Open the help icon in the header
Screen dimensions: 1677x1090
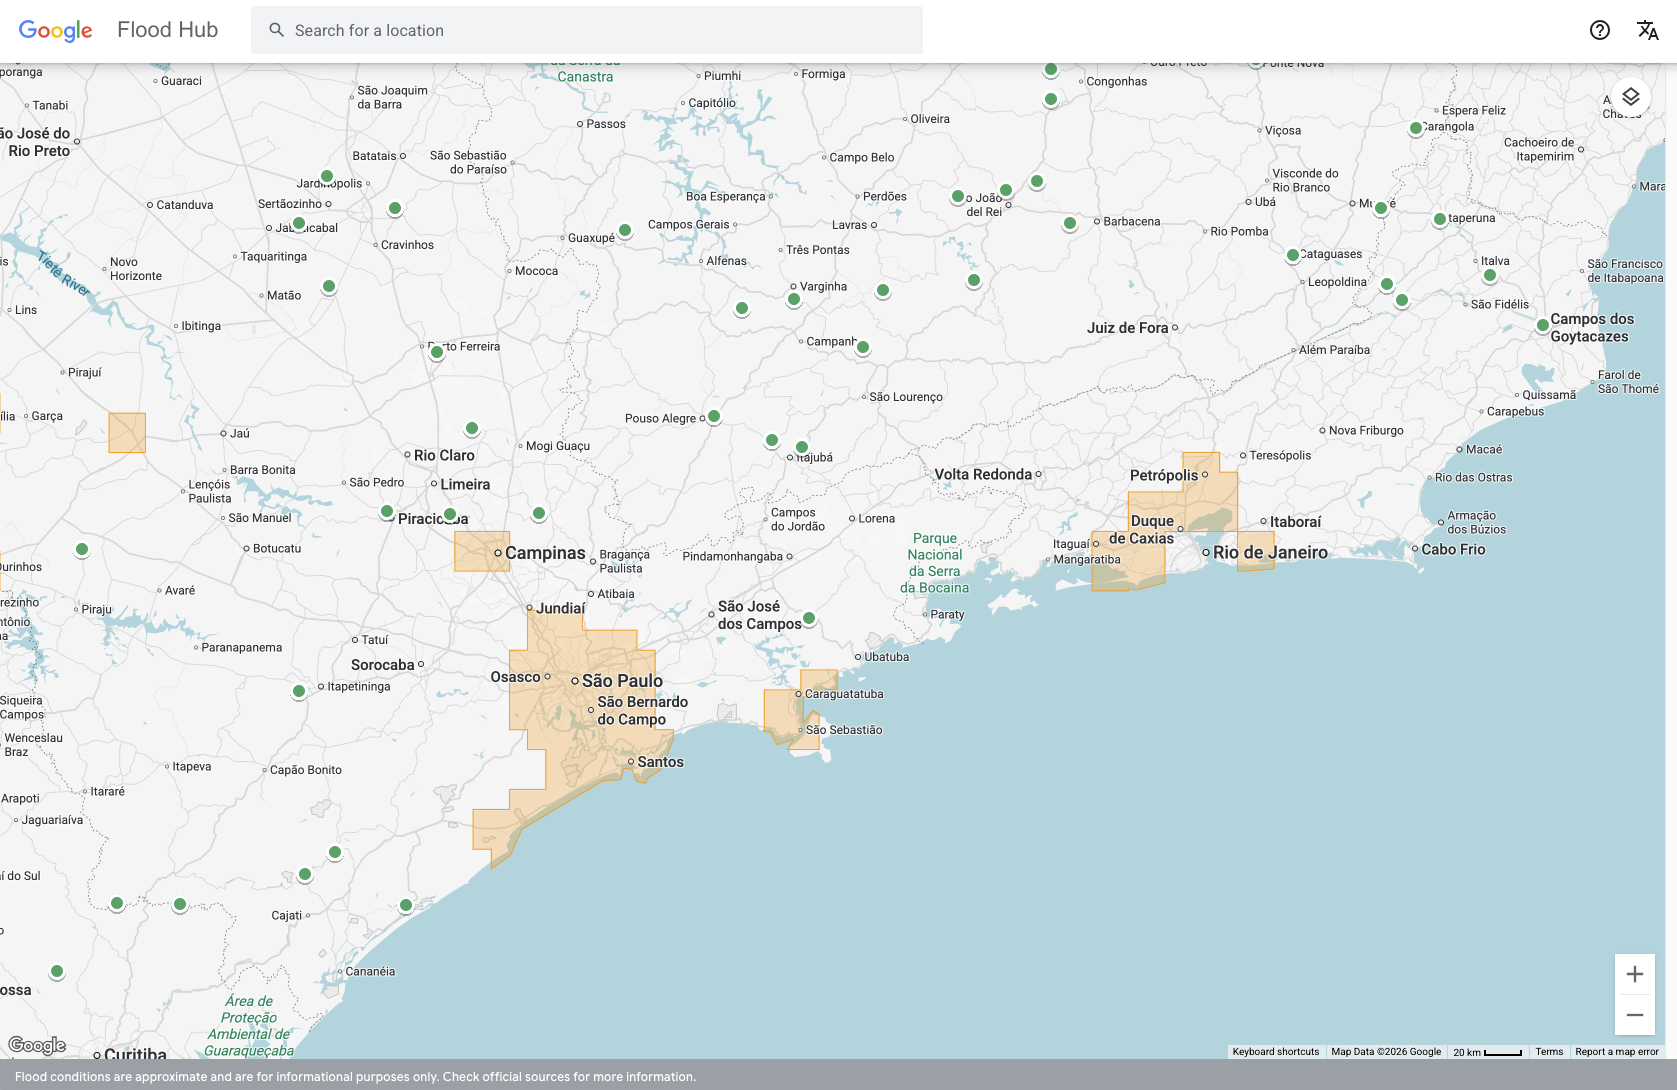[1600, 30]
